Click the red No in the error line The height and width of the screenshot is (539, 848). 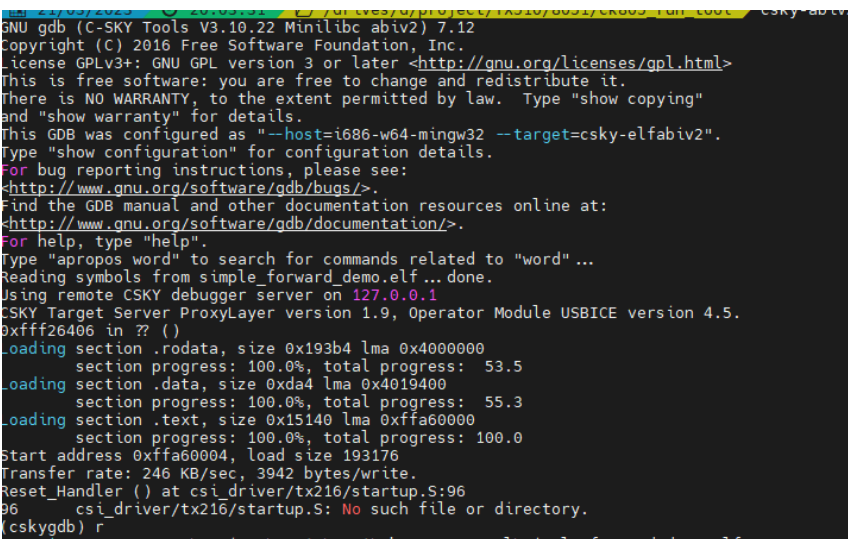click(x=351, y=509)
